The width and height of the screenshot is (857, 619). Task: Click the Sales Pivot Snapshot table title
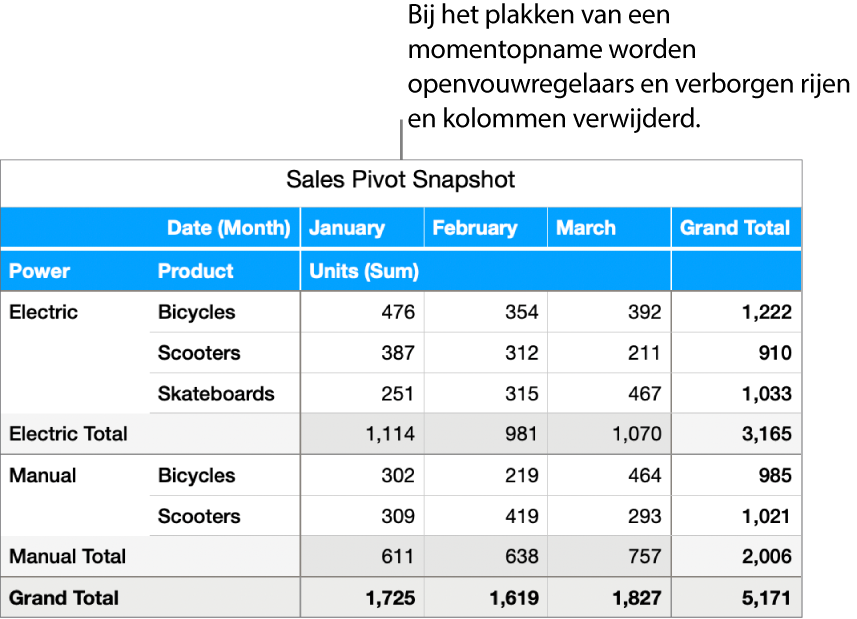click(400, 180)
